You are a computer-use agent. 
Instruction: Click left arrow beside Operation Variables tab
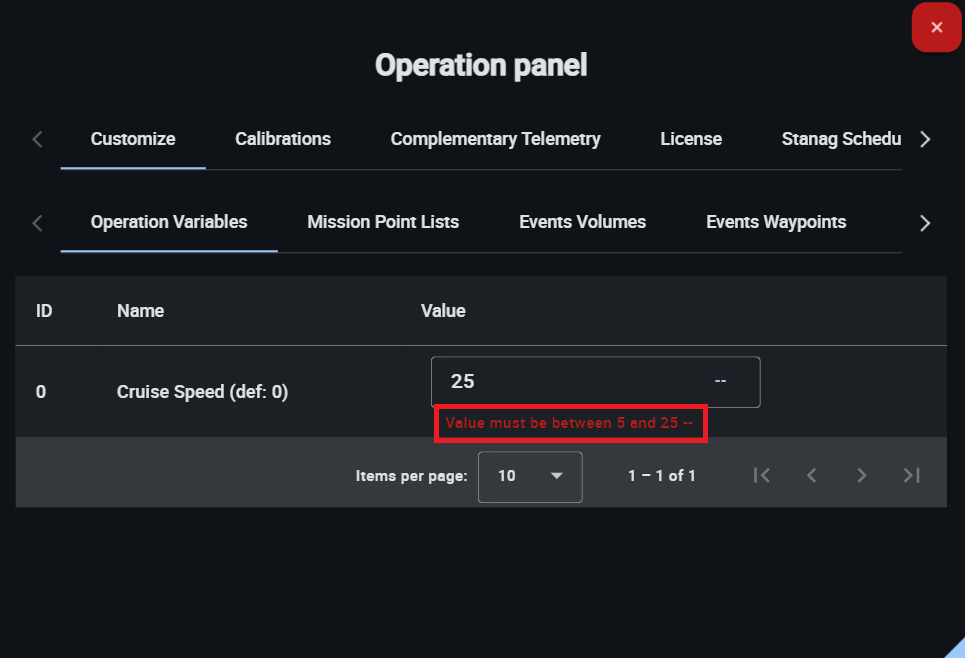pyautogui.click(x=38, y=222)
